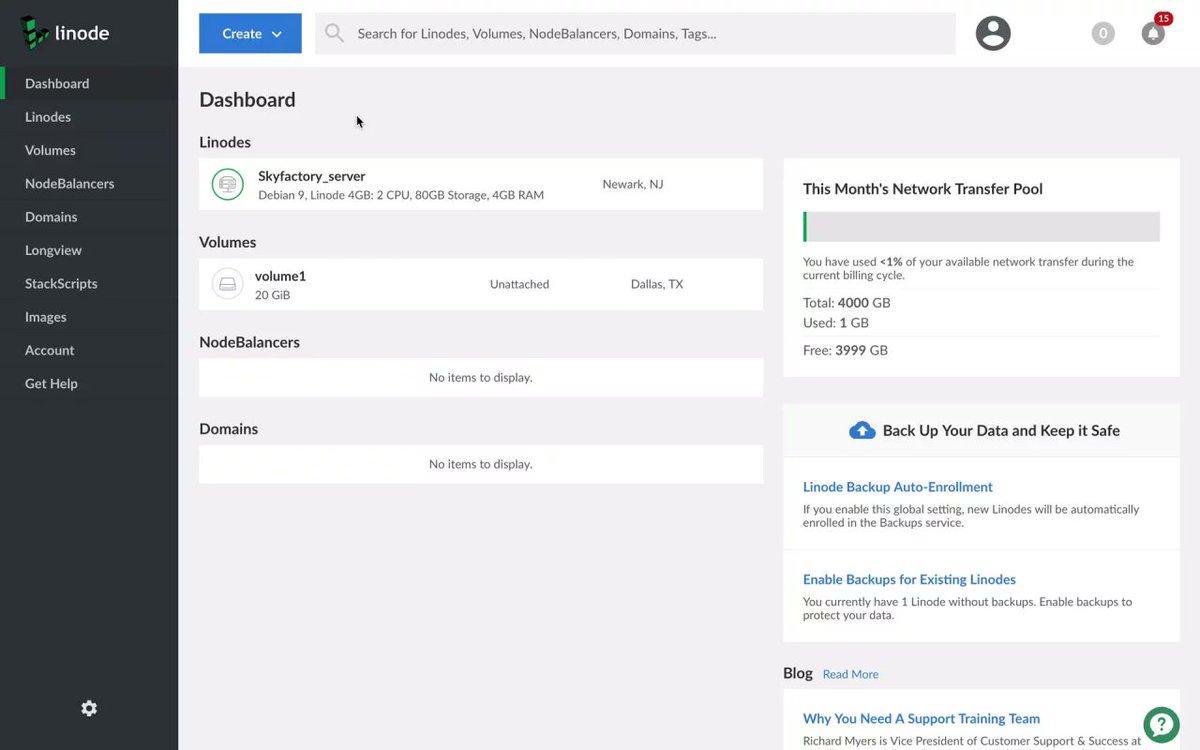Open Linode Backup Auto-Enrollment link
This screenshot has width=1200, height=750.
(898, 487)
